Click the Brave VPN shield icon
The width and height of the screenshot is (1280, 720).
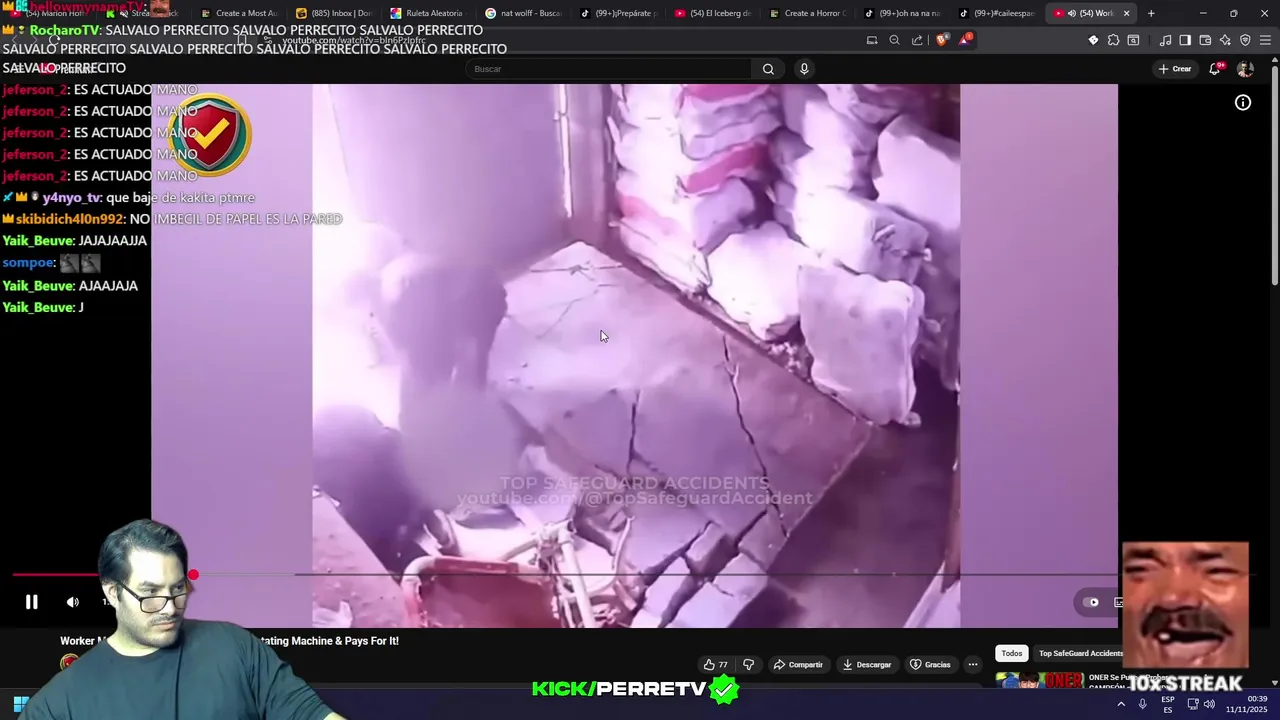point(1245,40)
